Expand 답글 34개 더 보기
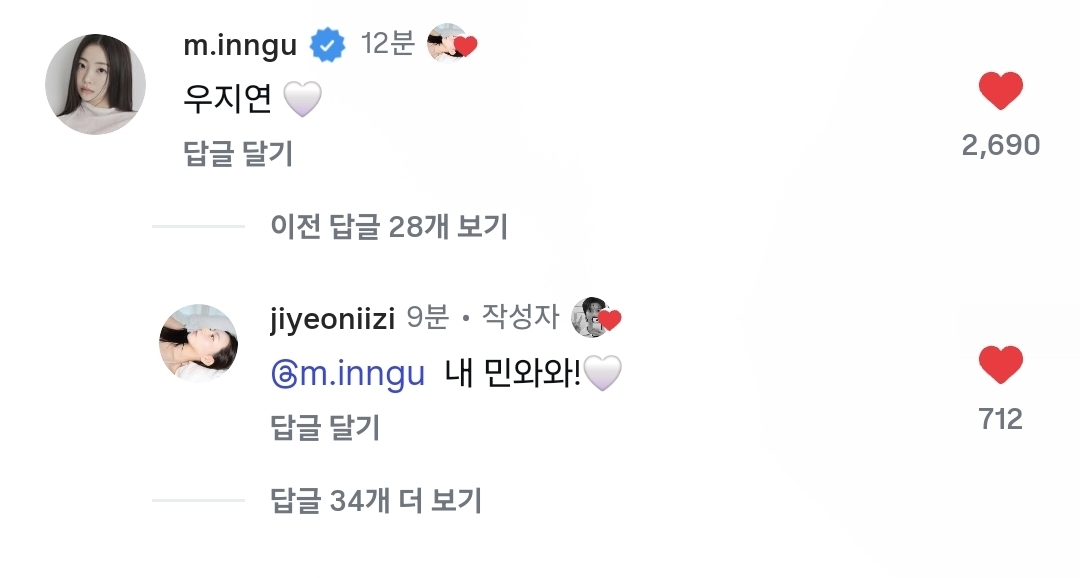This screenshot has width=1080, height=578. pyautogui.click(x=376, y=499)
